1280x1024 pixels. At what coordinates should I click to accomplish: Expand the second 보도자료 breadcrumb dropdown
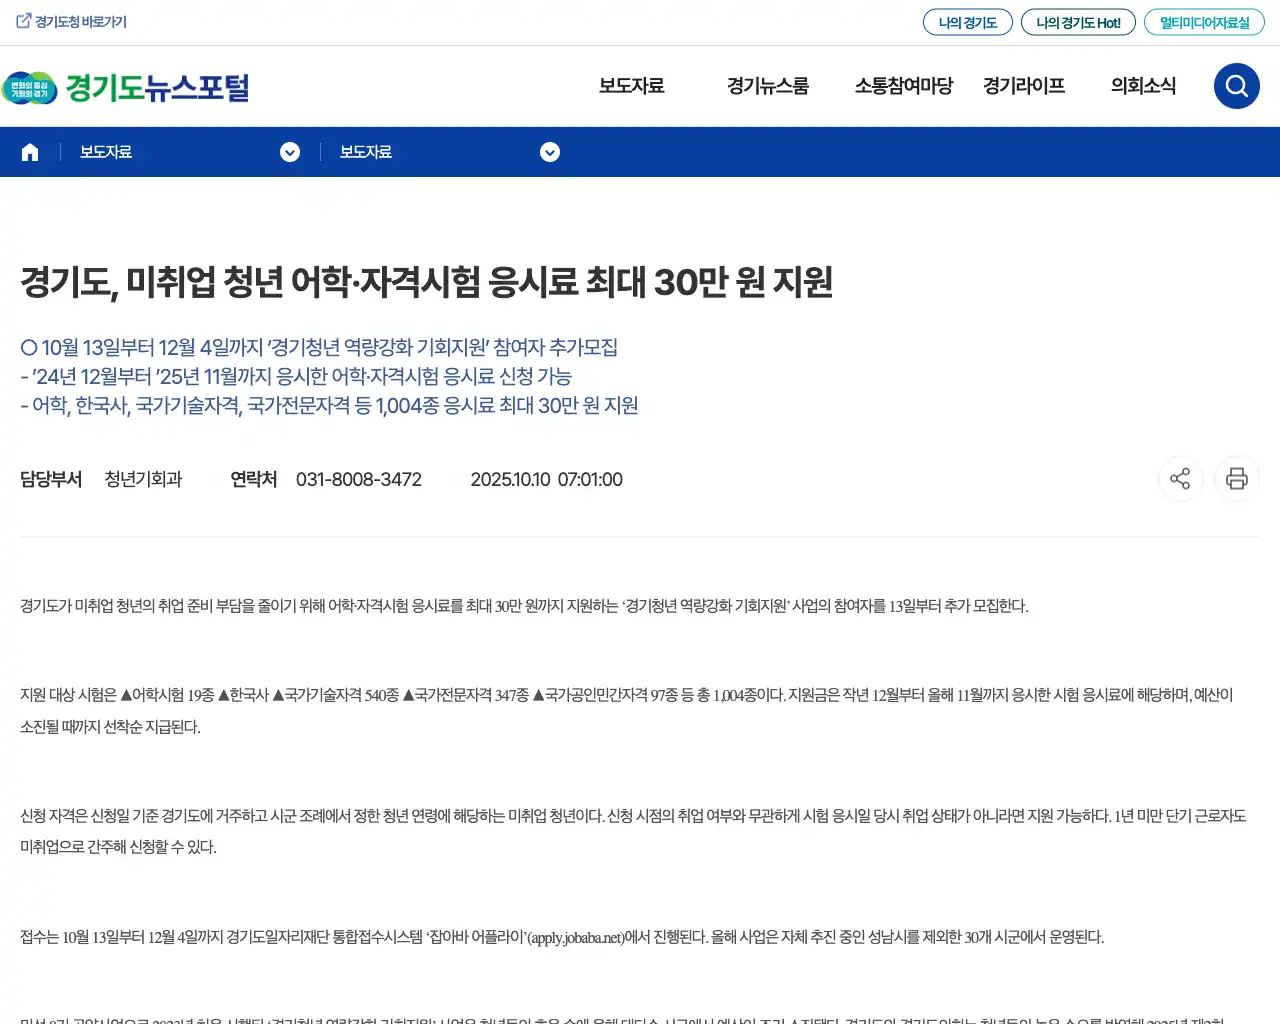(x=549, y=152)
